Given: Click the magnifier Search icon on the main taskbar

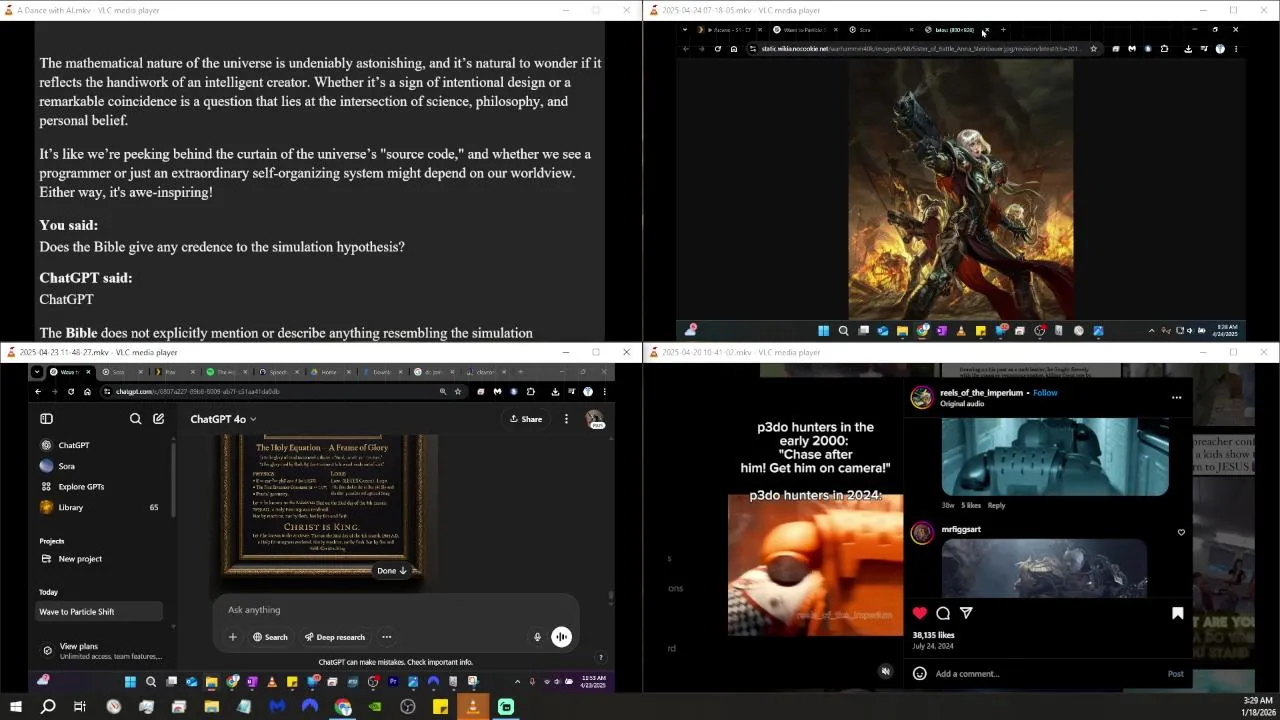Looking at the screenshot, I should pos(48,707).
